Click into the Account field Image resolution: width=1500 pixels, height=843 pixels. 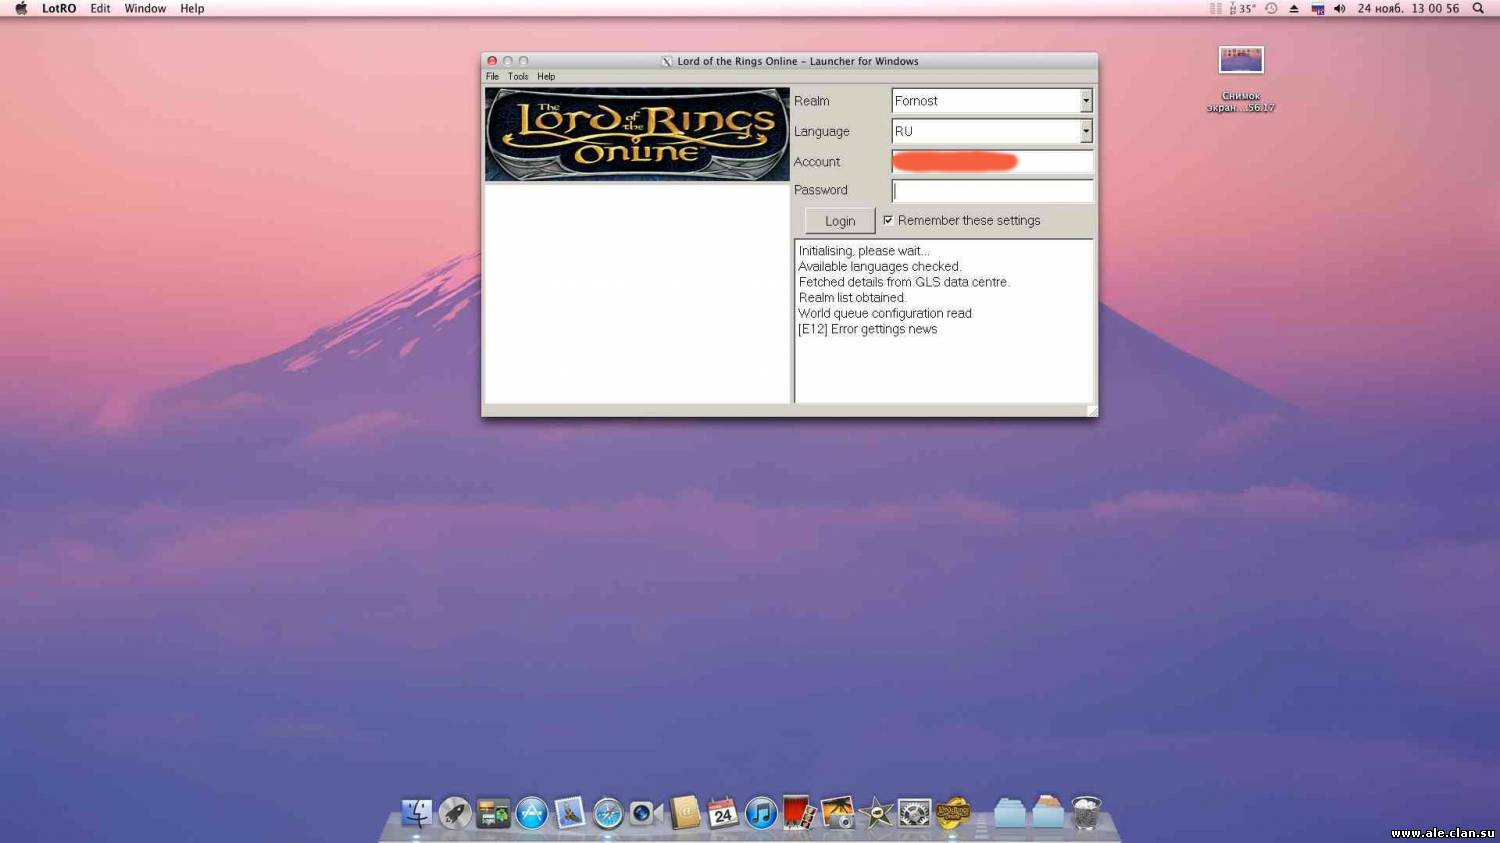(992, 161)
